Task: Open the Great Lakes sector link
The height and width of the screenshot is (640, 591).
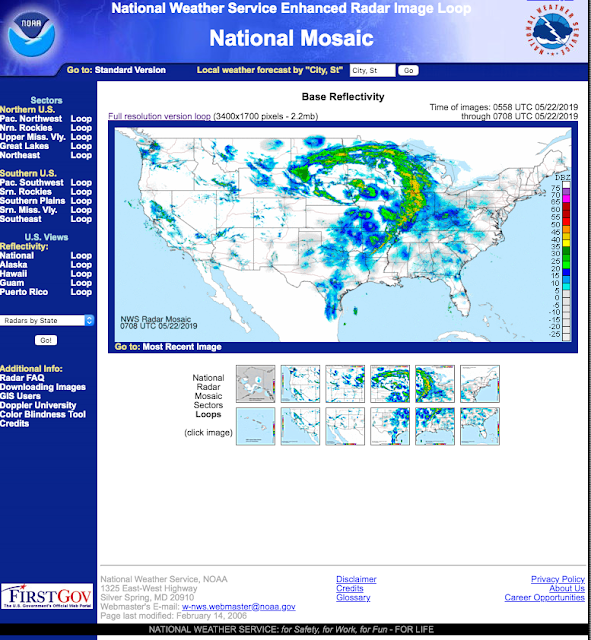Action: (x=24, y=146)
